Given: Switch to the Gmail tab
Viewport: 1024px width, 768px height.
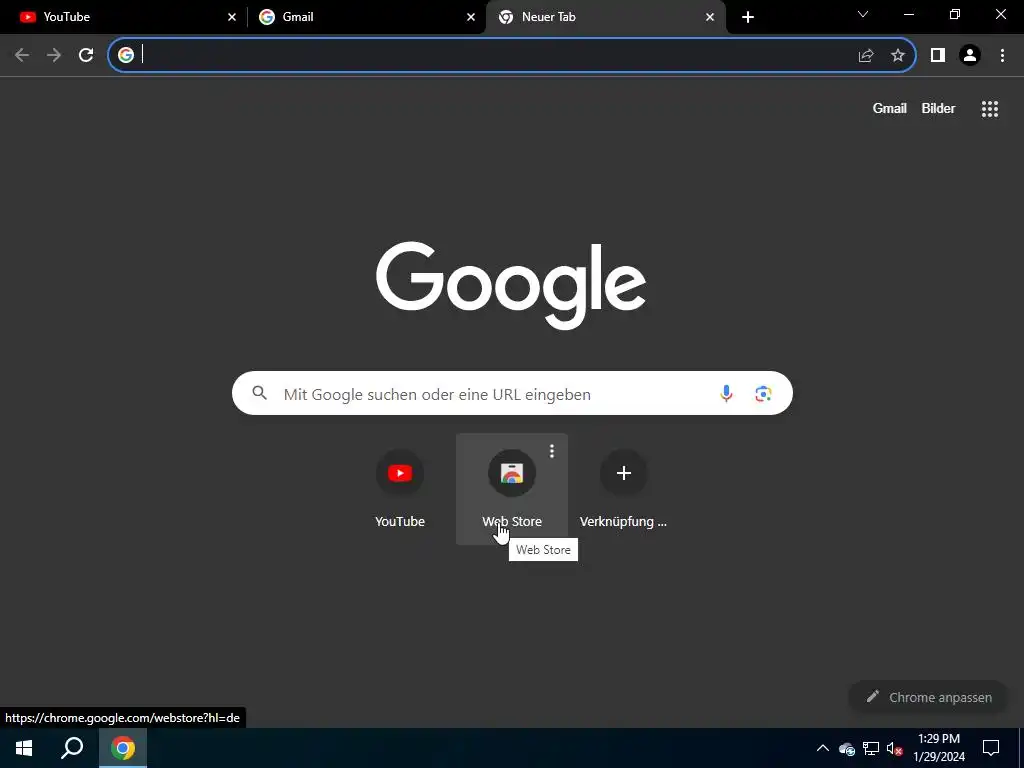Looking at the screenshot, I should click(366, 17).
